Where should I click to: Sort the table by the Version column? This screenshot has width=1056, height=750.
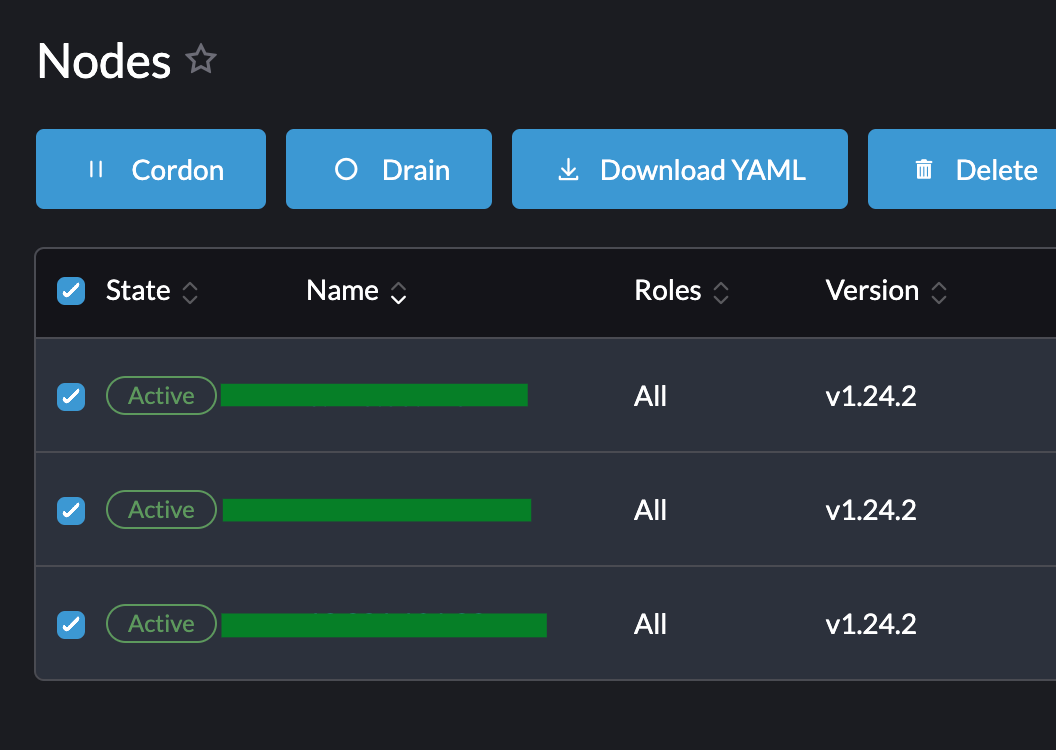(x=939, y=293)
